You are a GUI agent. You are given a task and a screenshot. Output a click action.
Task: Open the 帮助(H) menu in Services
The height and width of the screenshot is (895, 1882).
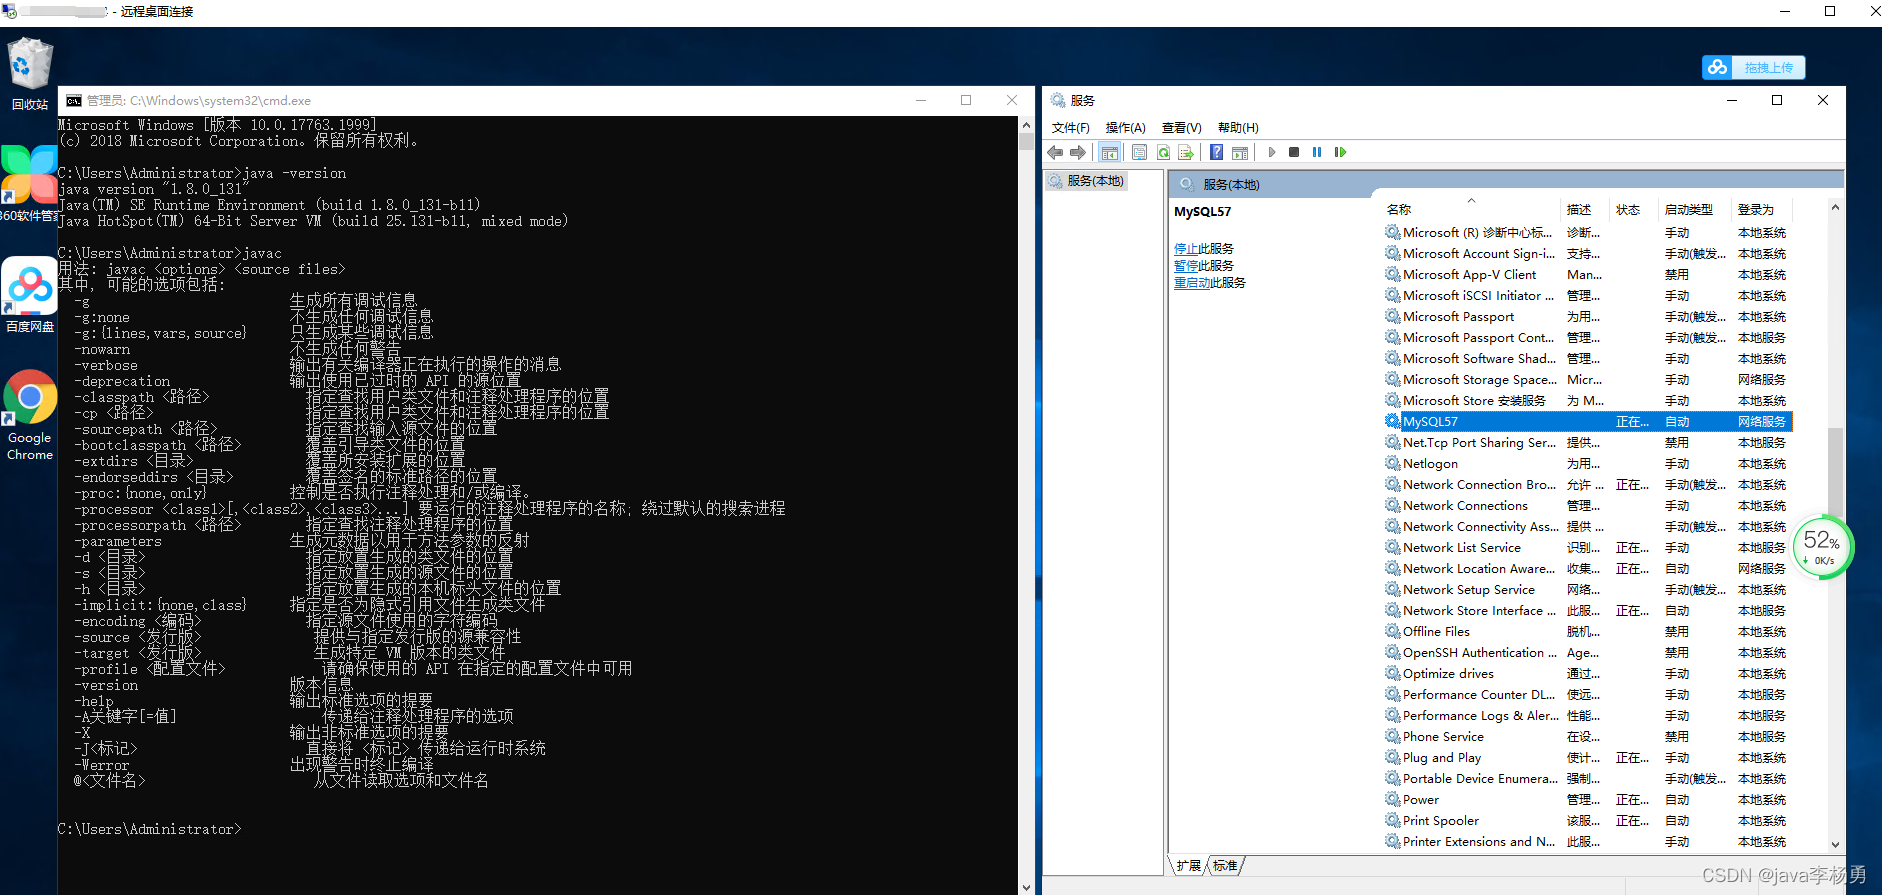coord(1238,127)
